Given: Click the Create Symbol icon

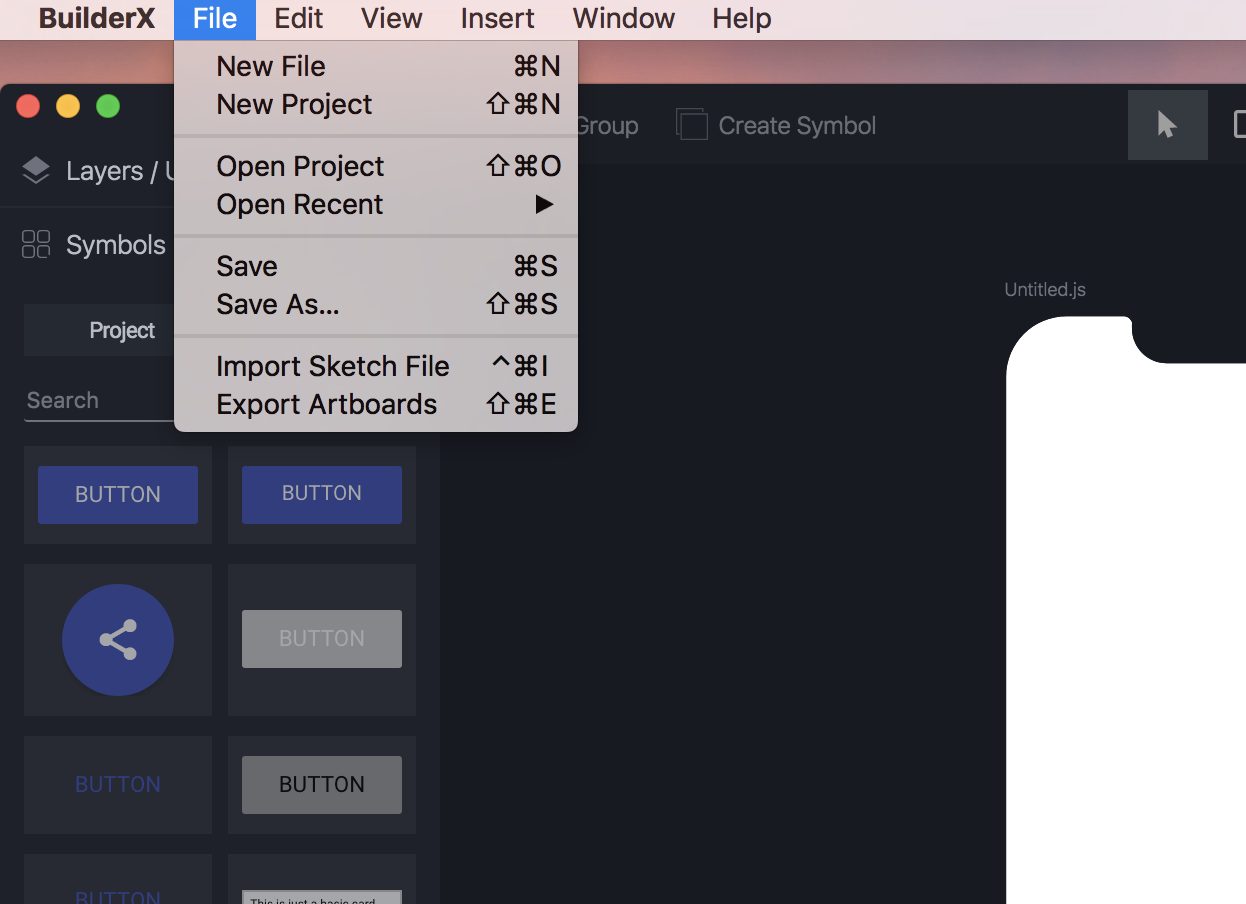Looking at the screenshot, I should tap(692, 125).
